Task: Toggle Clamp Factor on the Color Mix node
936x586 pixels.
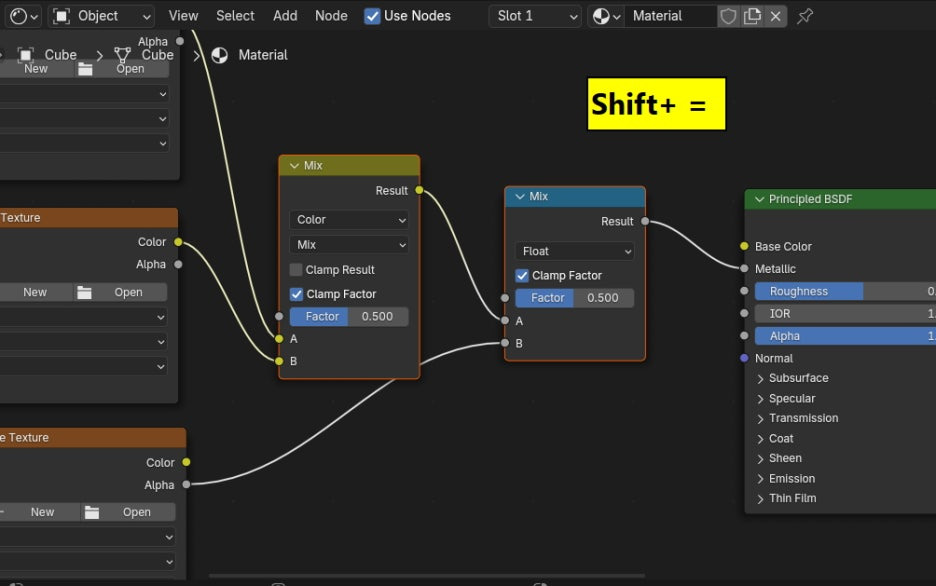Action: click(296, 294)
